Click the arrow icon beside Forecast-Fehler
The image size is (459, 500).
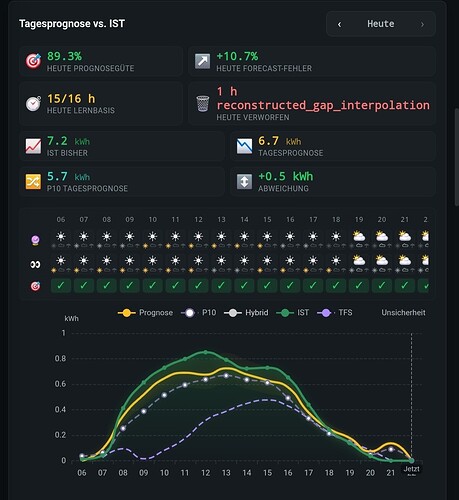click(x=203, y=61)
